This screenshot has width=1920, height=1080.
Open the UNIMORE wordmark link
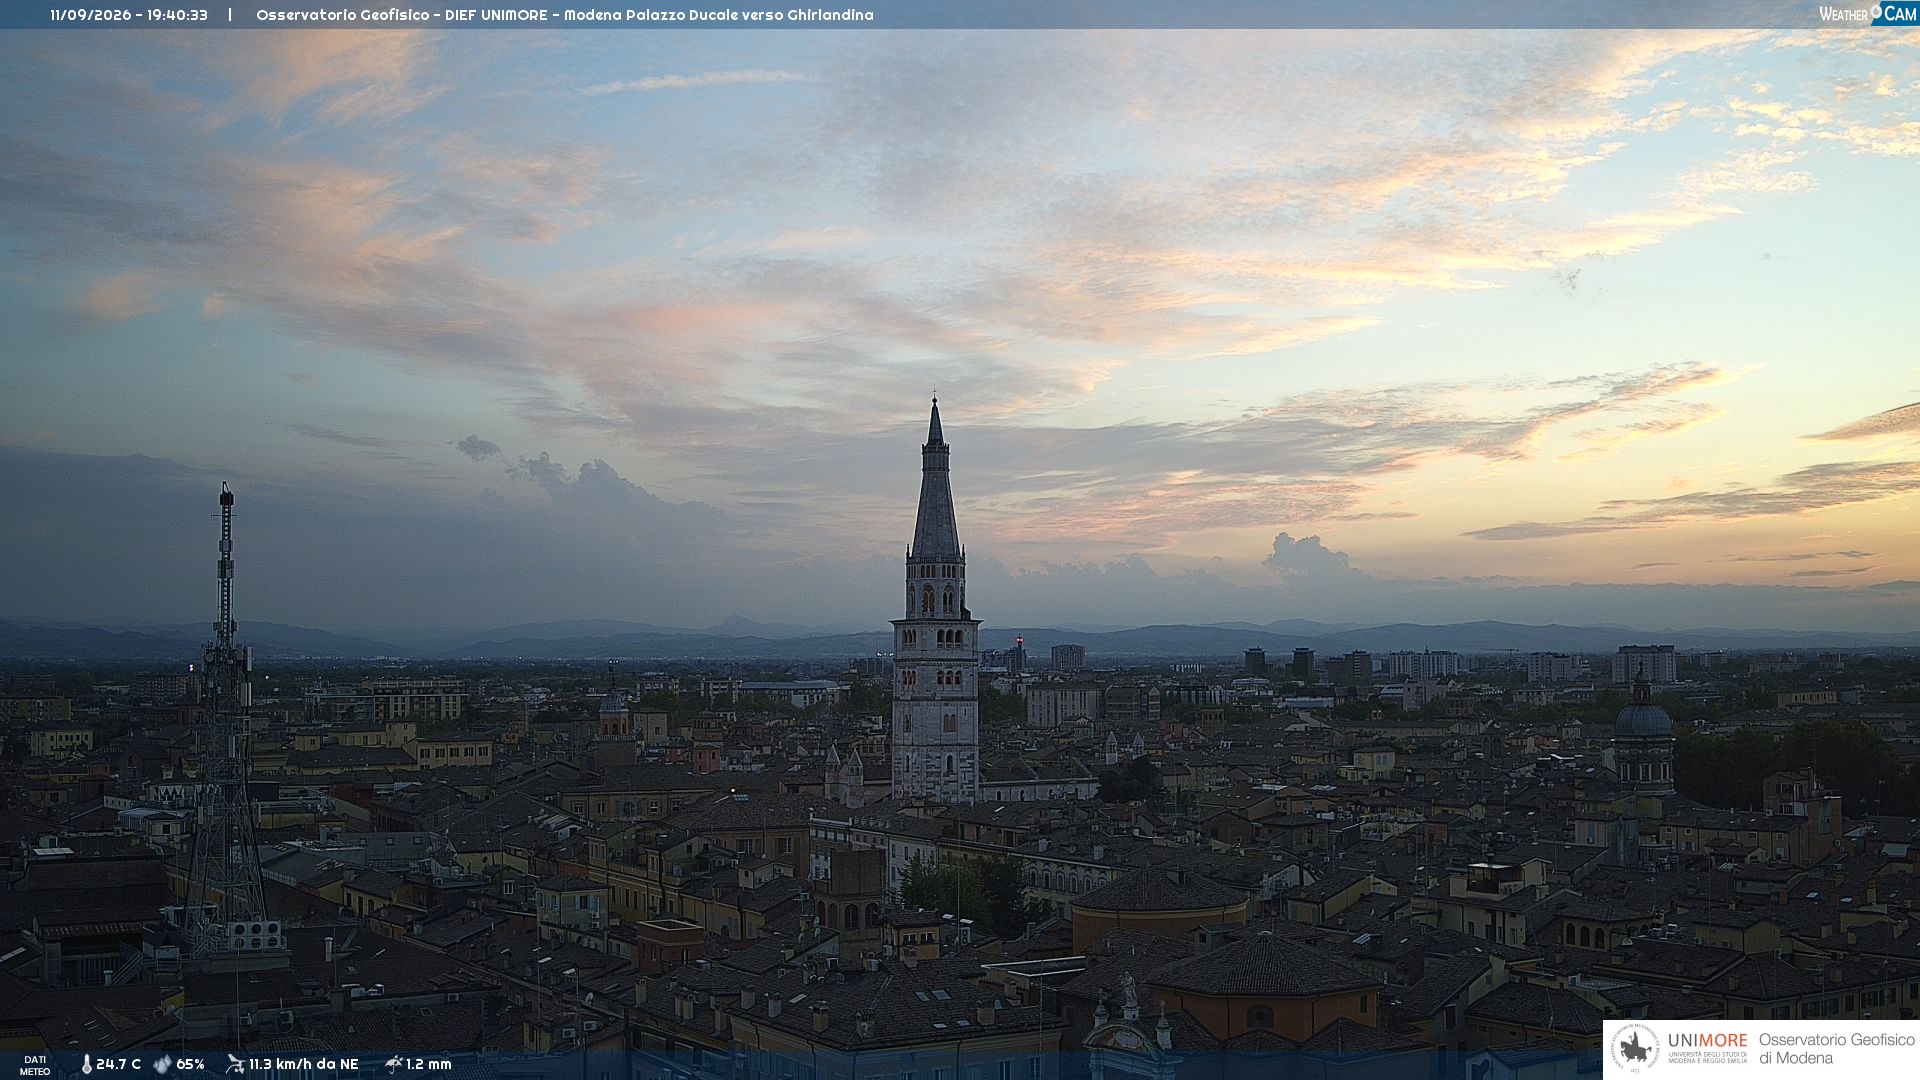(x=1707, y=1041)
